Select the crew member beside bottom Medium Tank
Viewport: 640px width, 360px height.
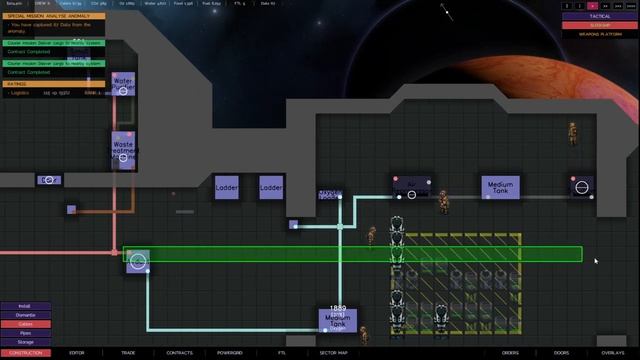point(363,335)
